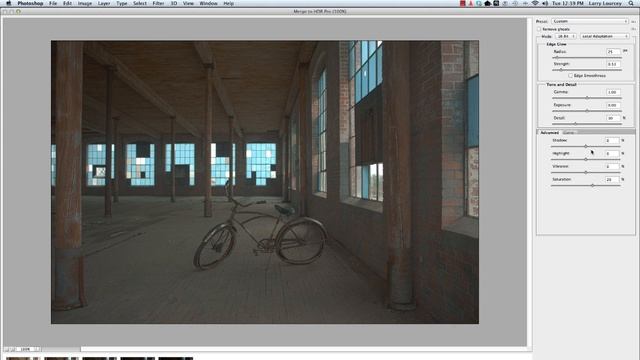Screen dimensions: 640x360
Task: Click the Edge Glow Radius value field
Action: click(613, 52)
